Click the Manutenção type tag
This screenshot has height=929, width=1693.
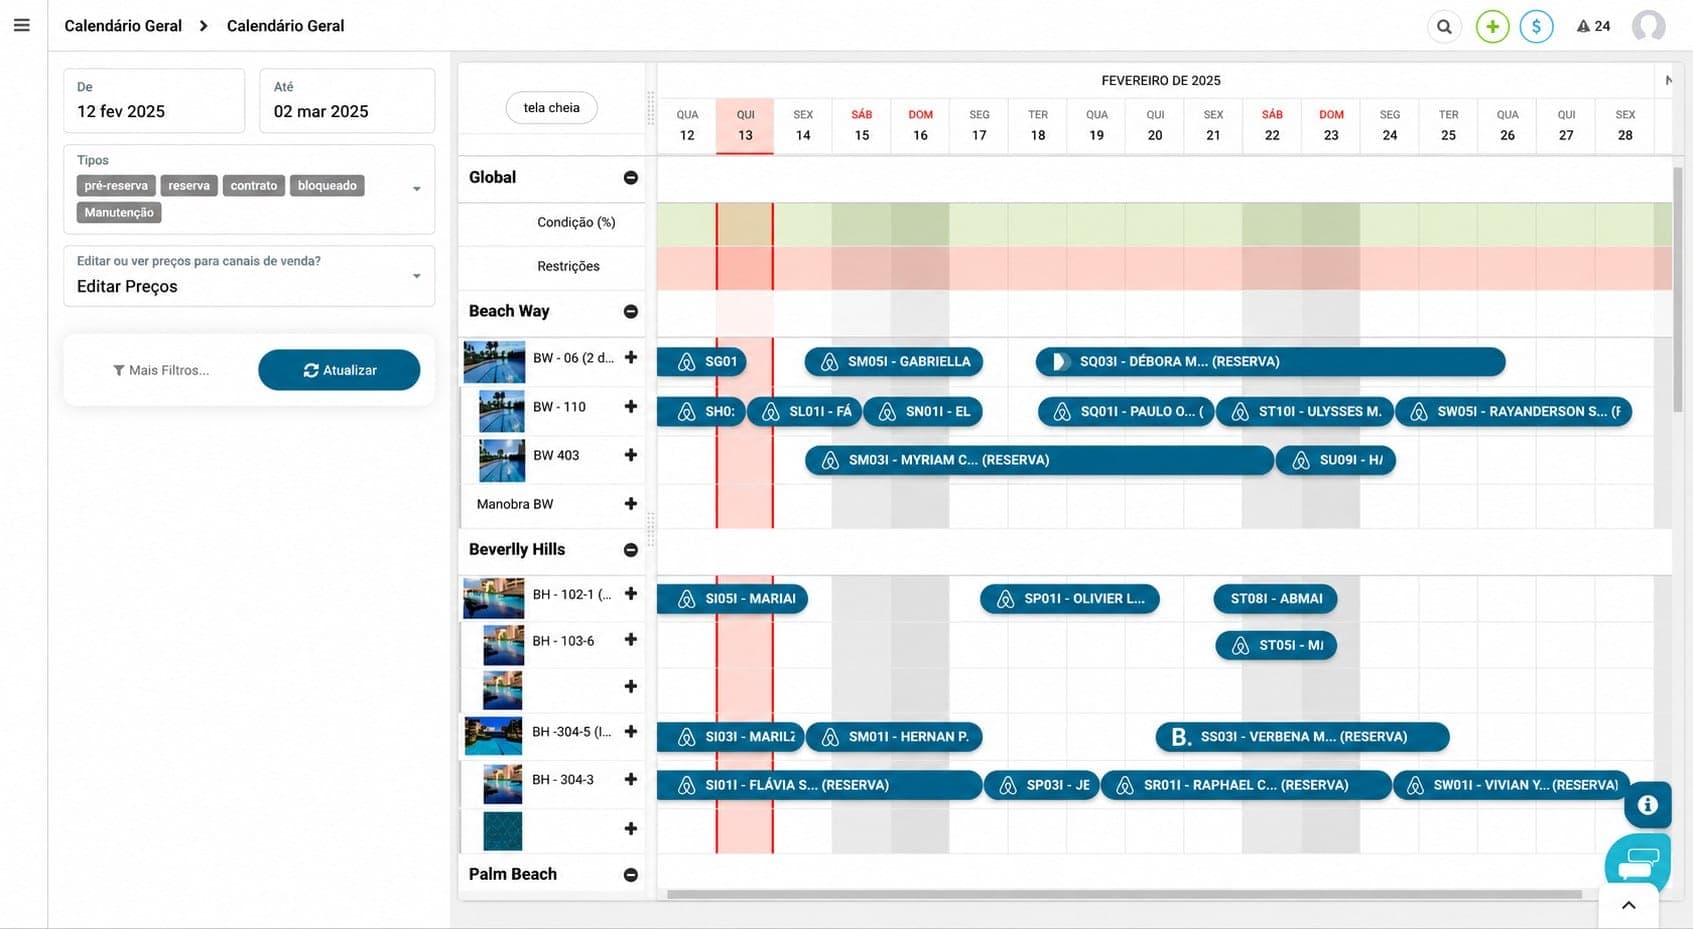pyautogui.click(x=119, y=212)
